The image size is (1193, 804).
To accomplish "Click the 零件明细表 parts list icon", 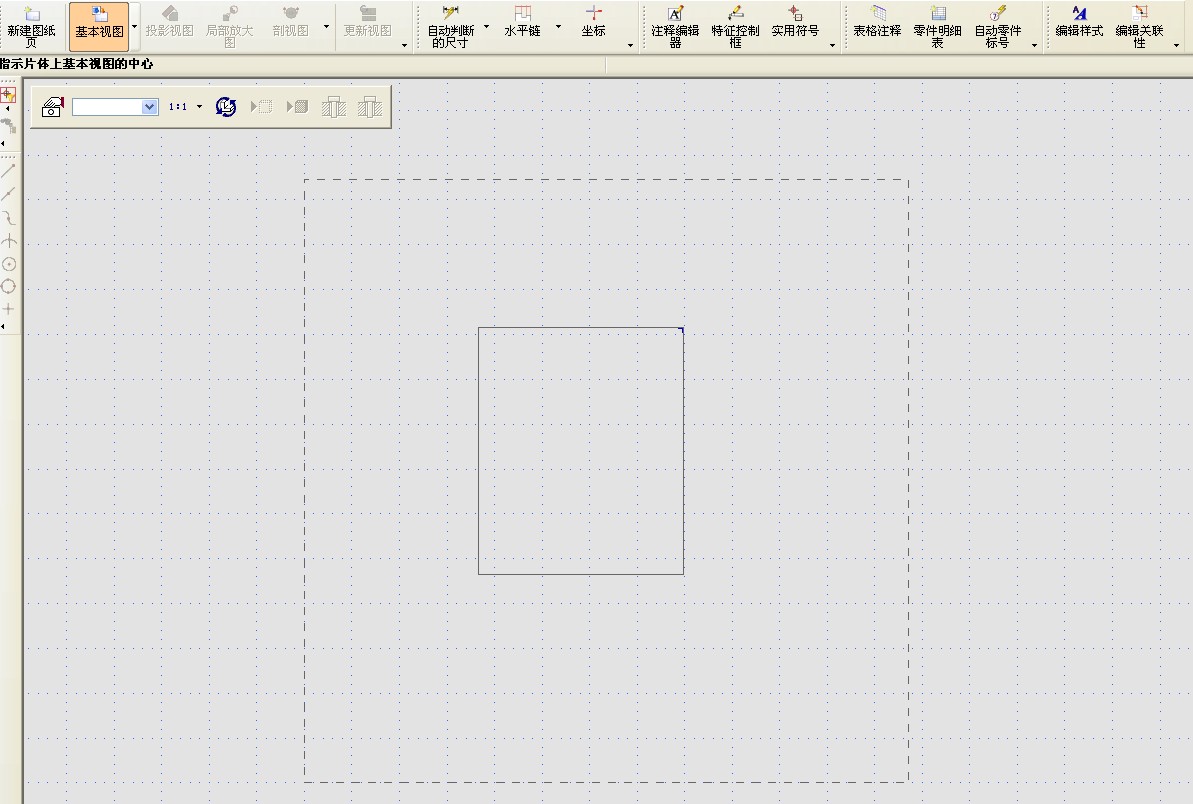I will click(937, 26).
